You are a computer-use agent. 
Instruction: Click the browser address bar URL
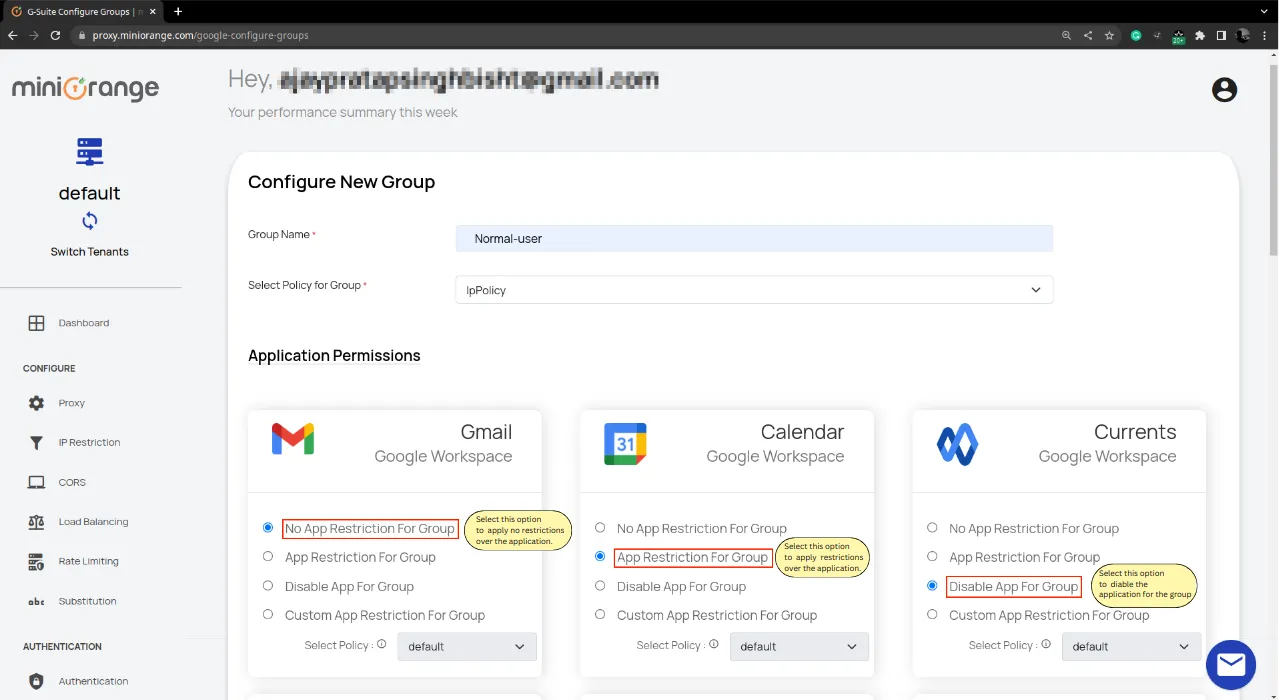[x=200, y=35]
